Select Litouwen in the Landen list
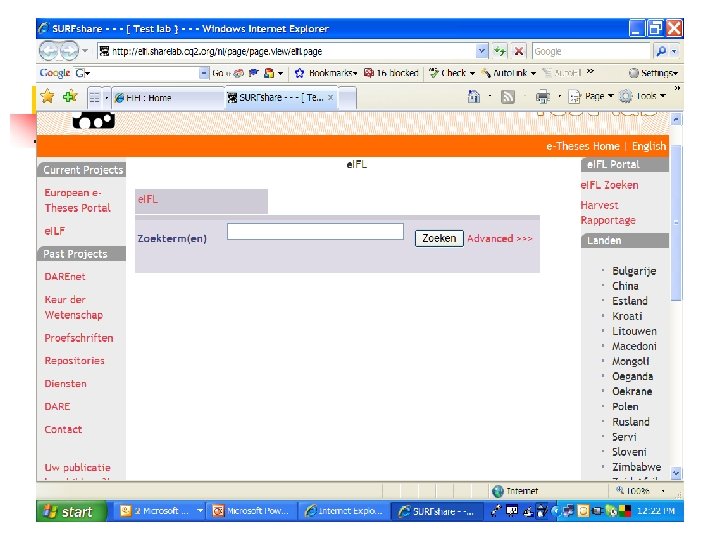720x540 pixels. click(634, 331)
